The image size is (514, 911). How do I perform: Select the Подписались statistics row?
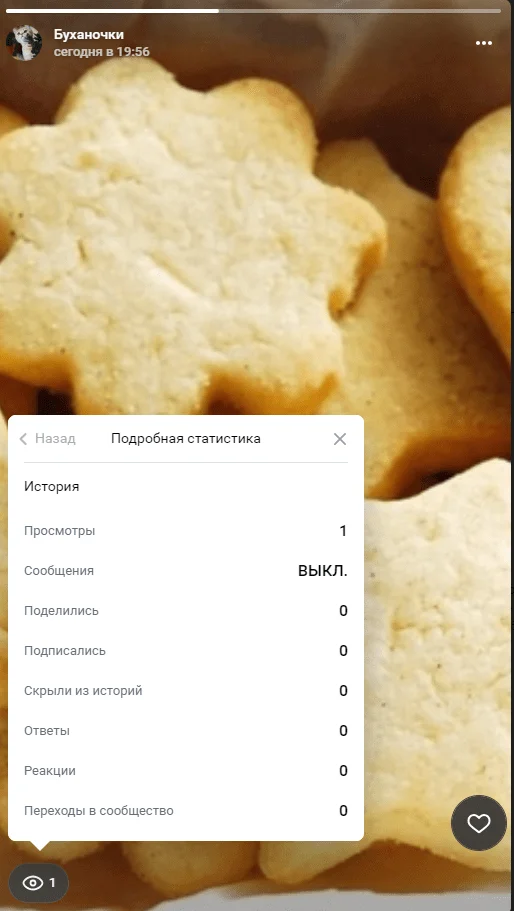186,651
